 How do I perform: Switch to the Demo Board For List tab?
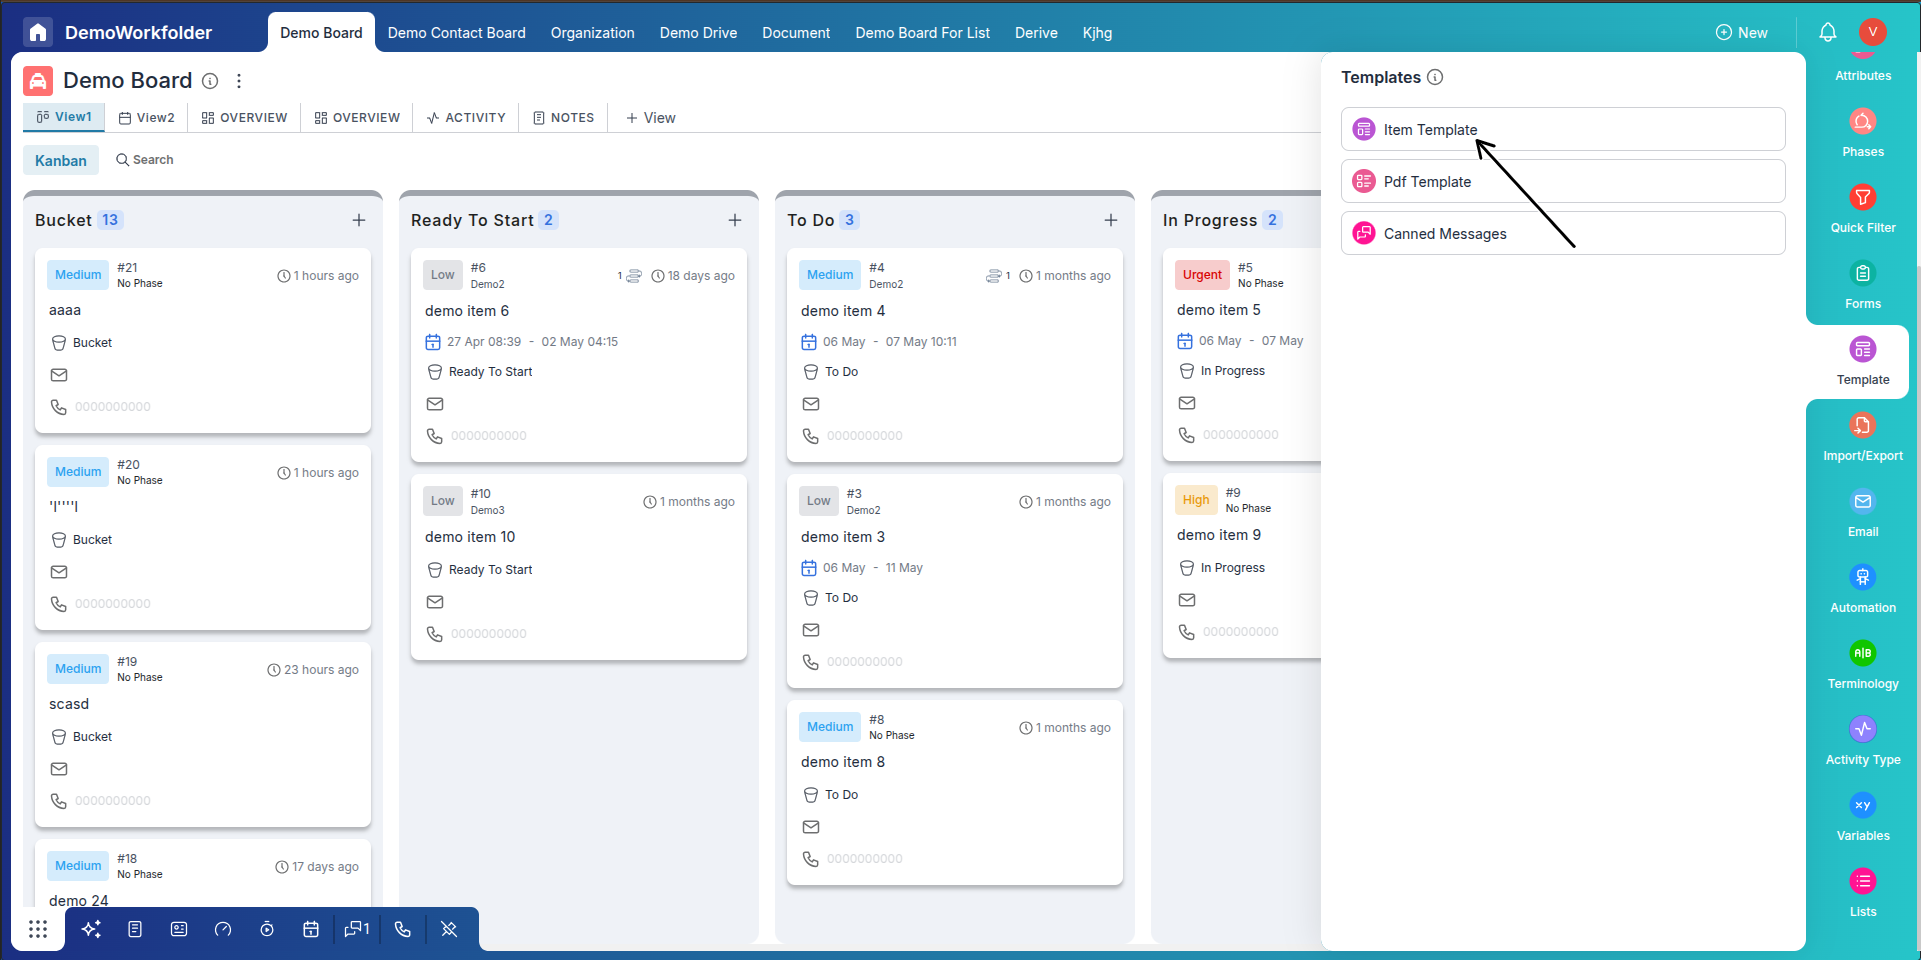[x=923, y=33]
